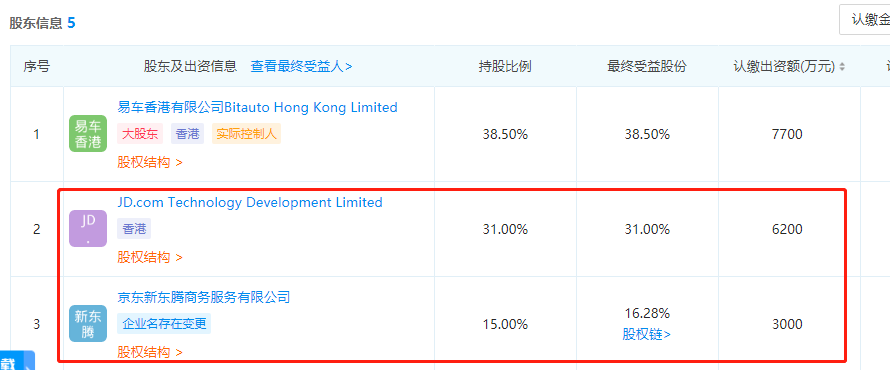This screenshot has width=890, height=370.
Task: Click the 香港 tag under JD.com
Action: click(x=135, y=229)
